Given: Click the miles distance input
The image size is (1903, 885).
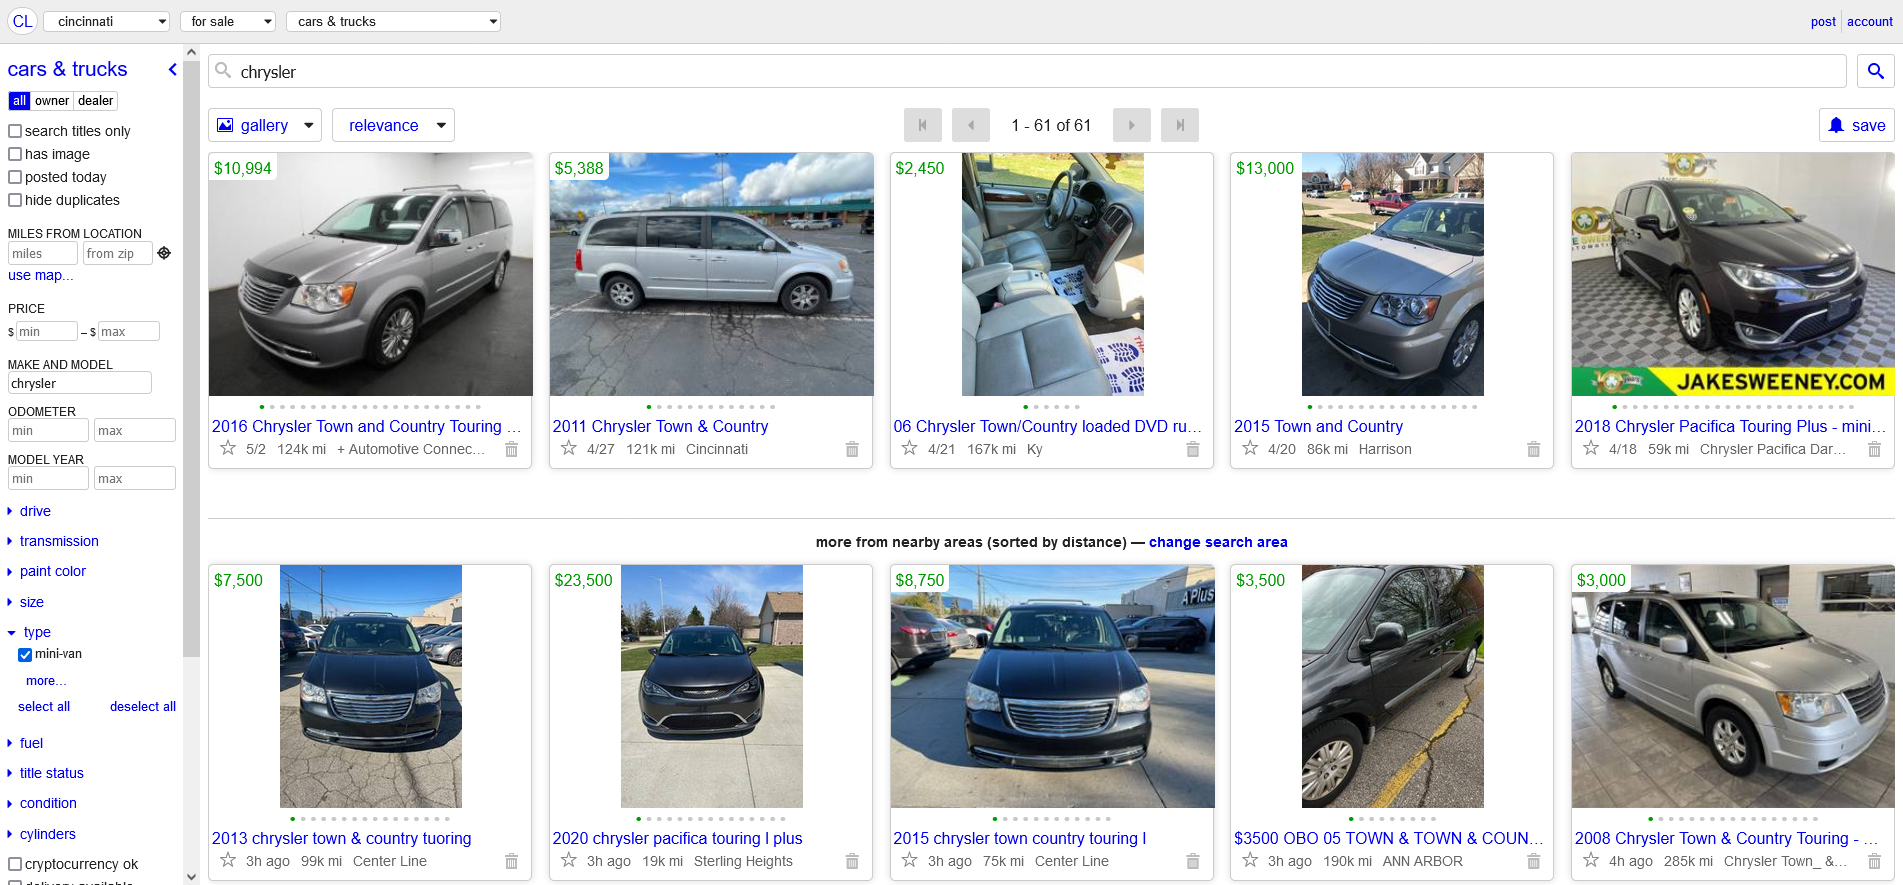Looking at the screenshot, I should coord(43,253).
